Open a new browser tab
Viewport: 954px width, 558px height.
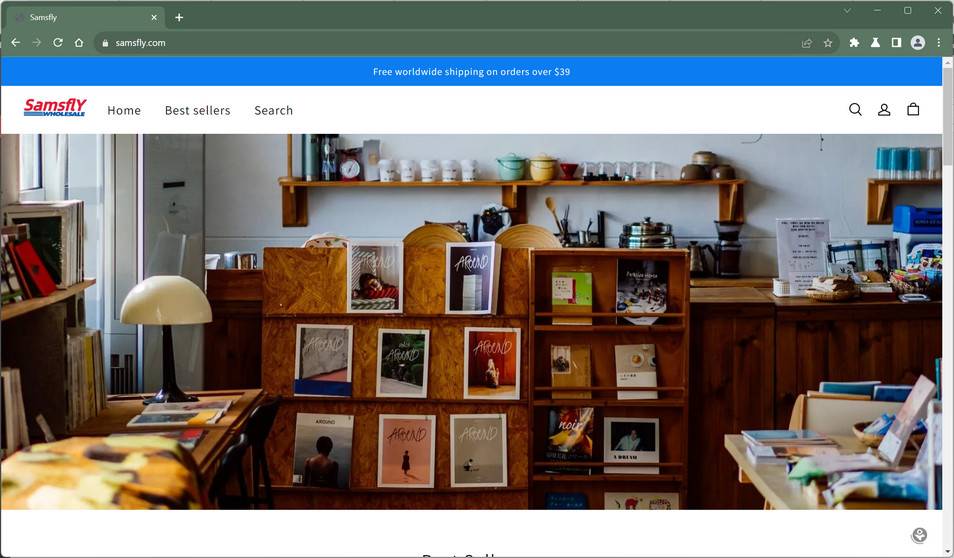click(x=179, y=18)
